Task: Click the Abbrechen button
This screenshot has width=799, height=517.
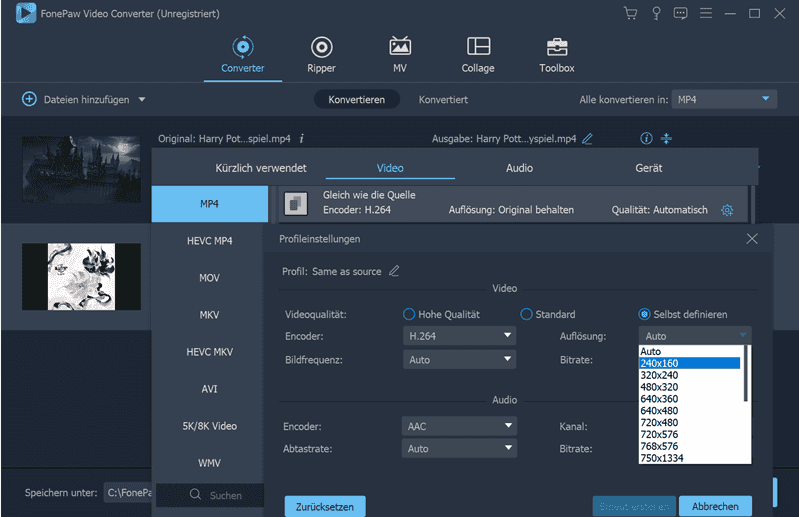Action: point(715,506)
